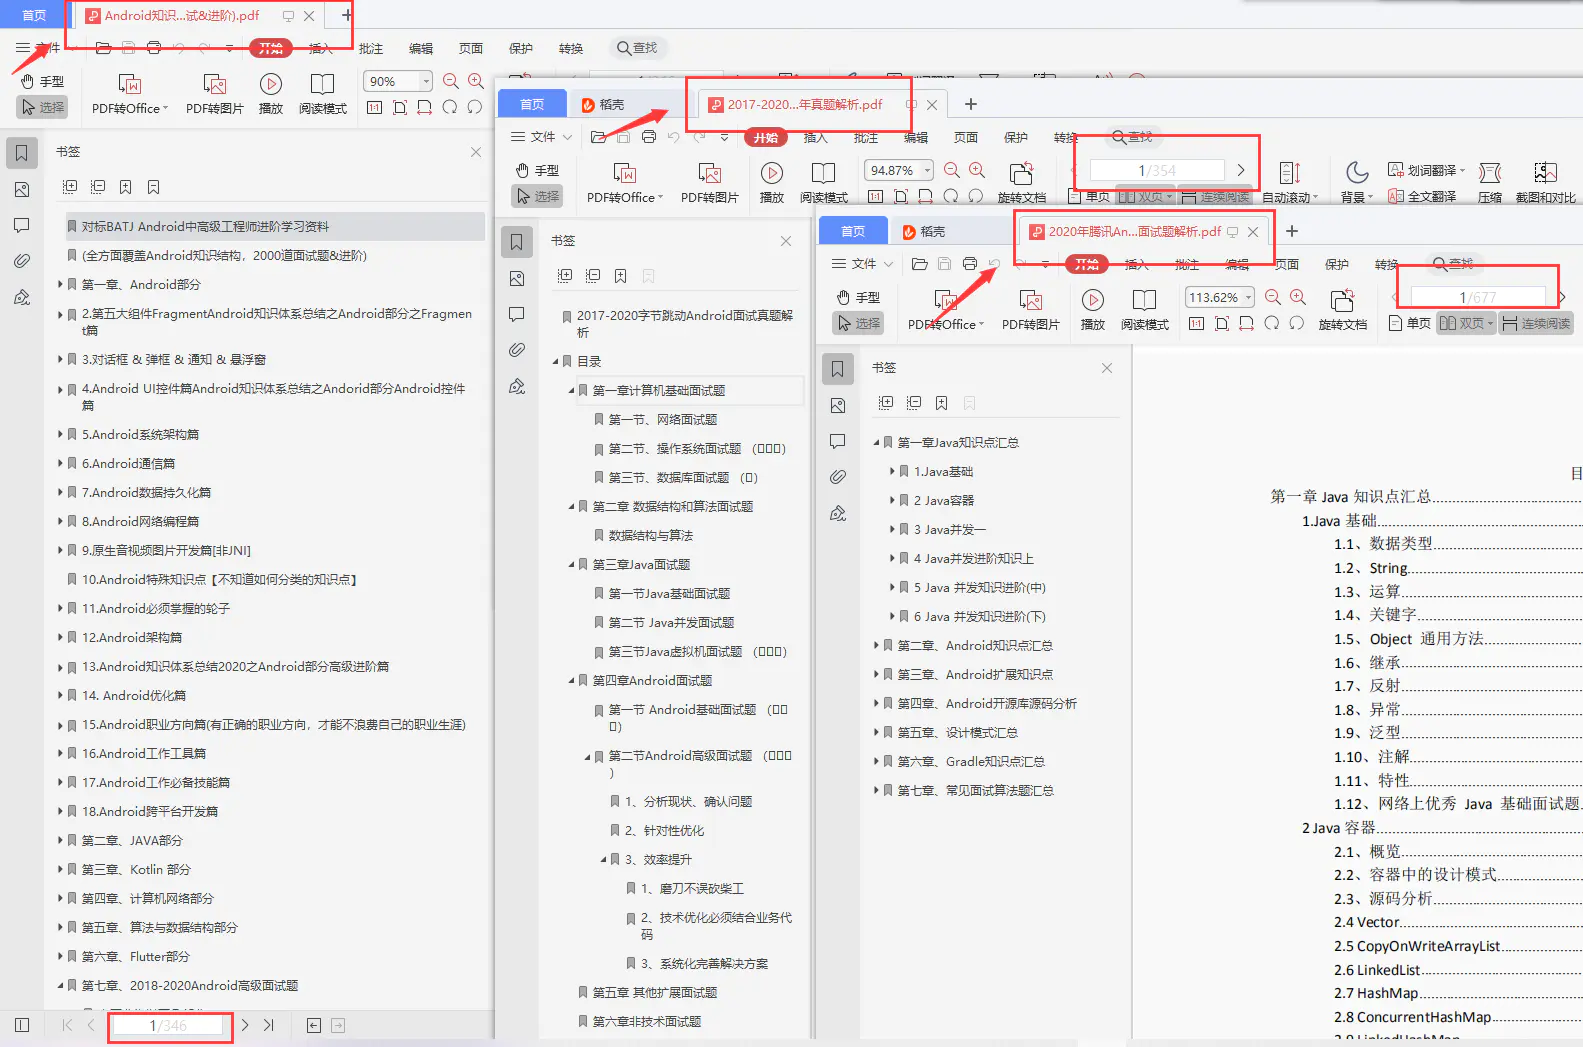Click 压缩 in the 2017-2020 window
This screenshot has height=1047, width=1583.
point(1490,183)
